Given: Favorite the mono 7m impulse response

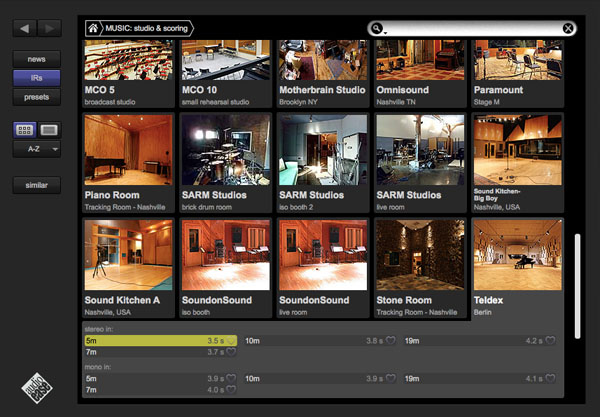Looking at the screenshot, I should [x=231, y=390].
